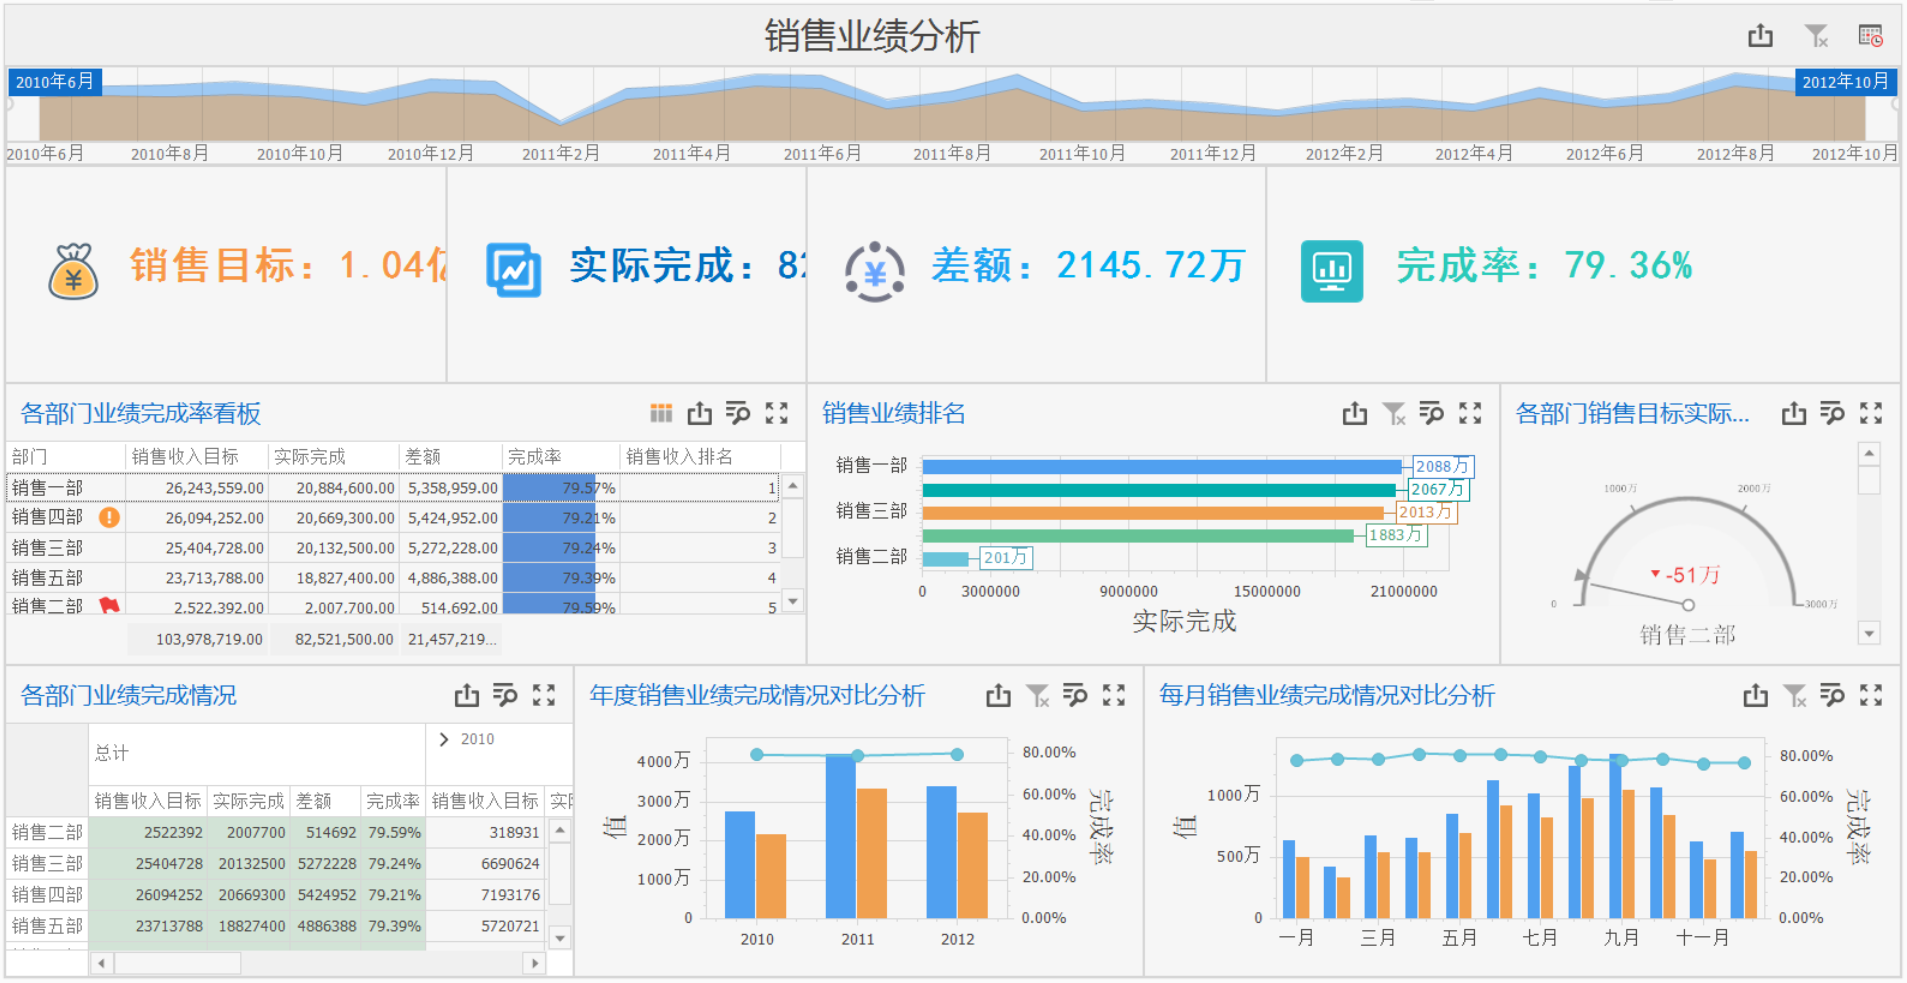1907x983 pixels.
Task: Open the inspect-data icon on 销售业绩排名 panel
Action: click(x=1432, y=413)
